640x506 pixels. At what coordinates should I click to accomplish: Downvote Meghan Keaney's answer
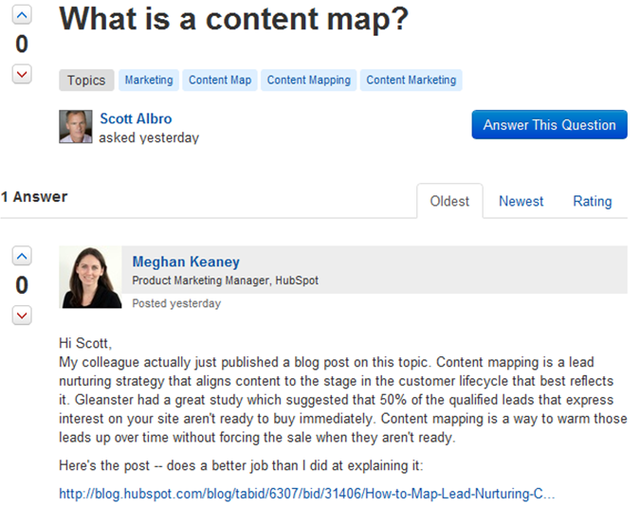coord(21,315)
